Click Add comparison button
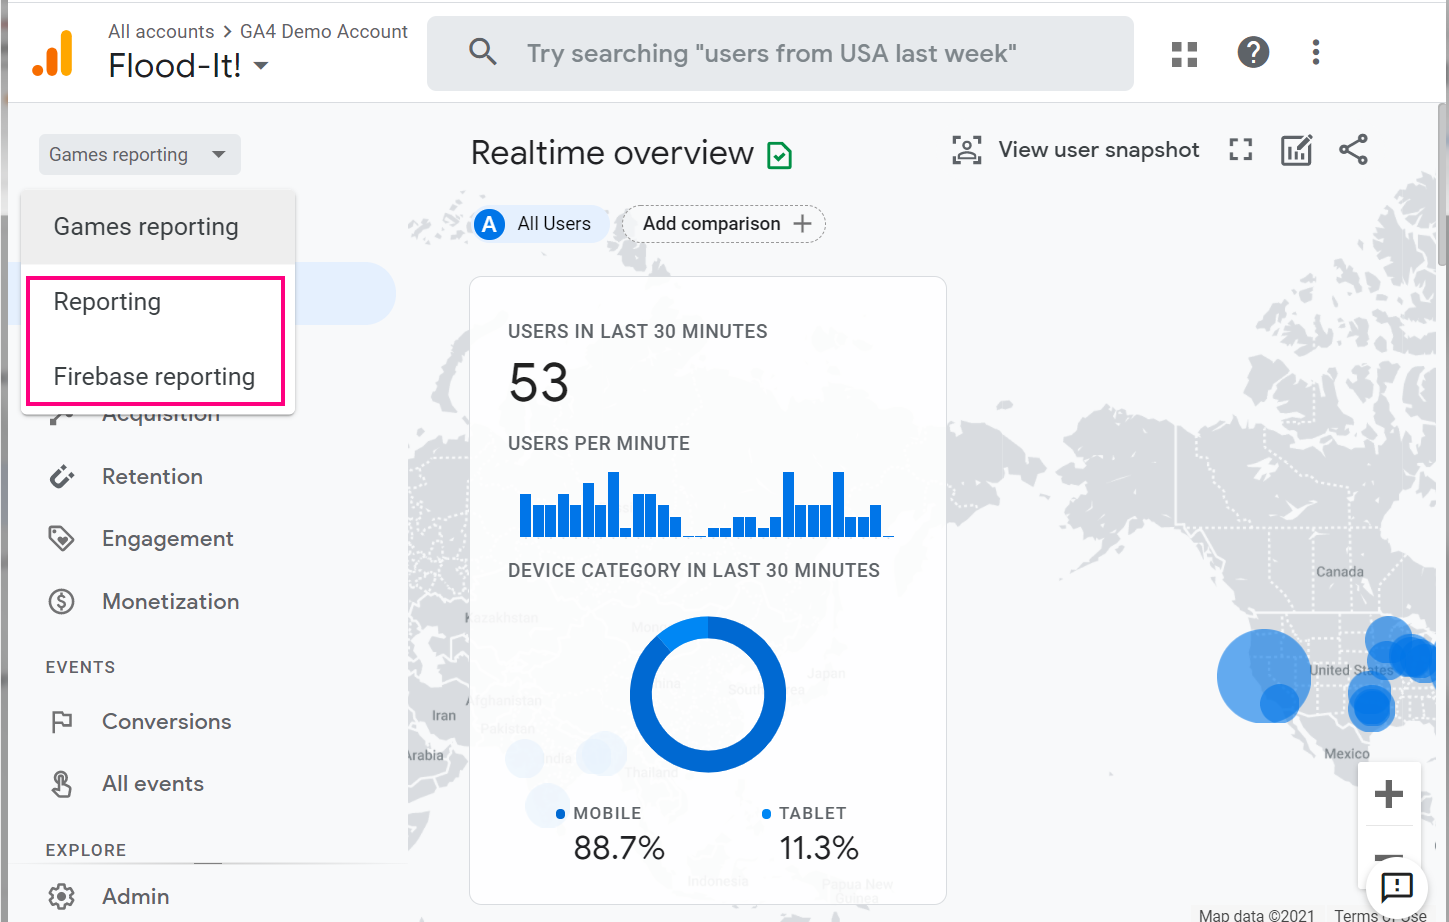 point(725,224)
